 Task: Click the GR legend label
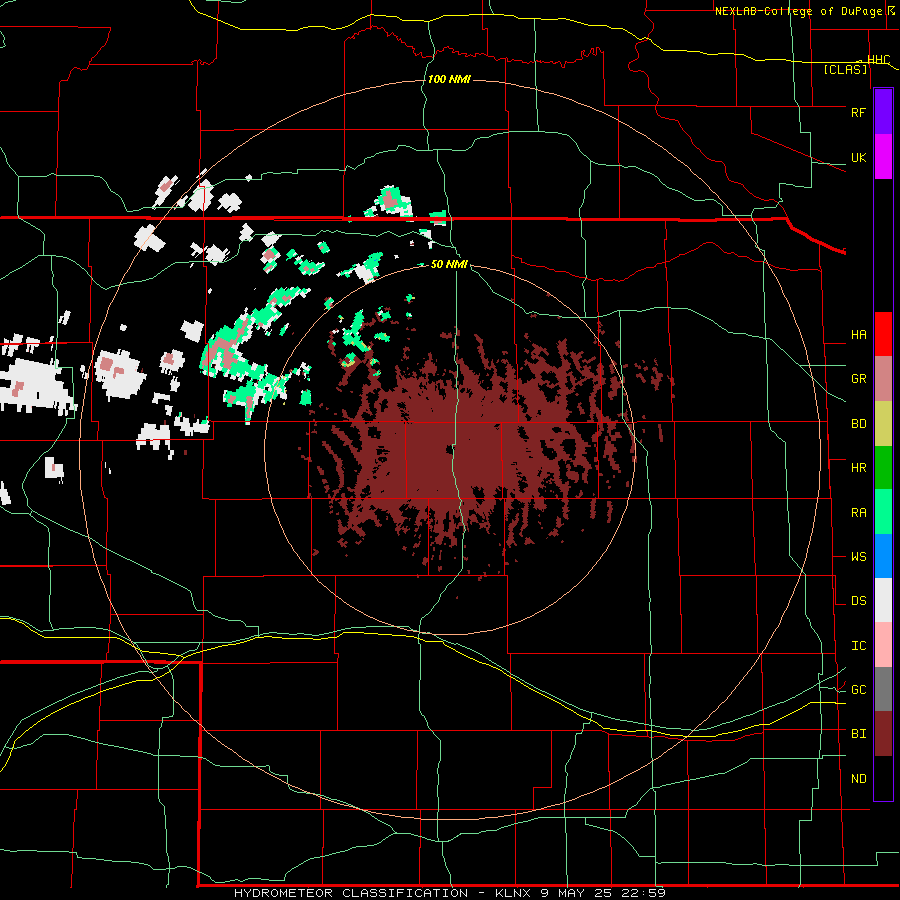pyautogui.click(x=858, y=379)
